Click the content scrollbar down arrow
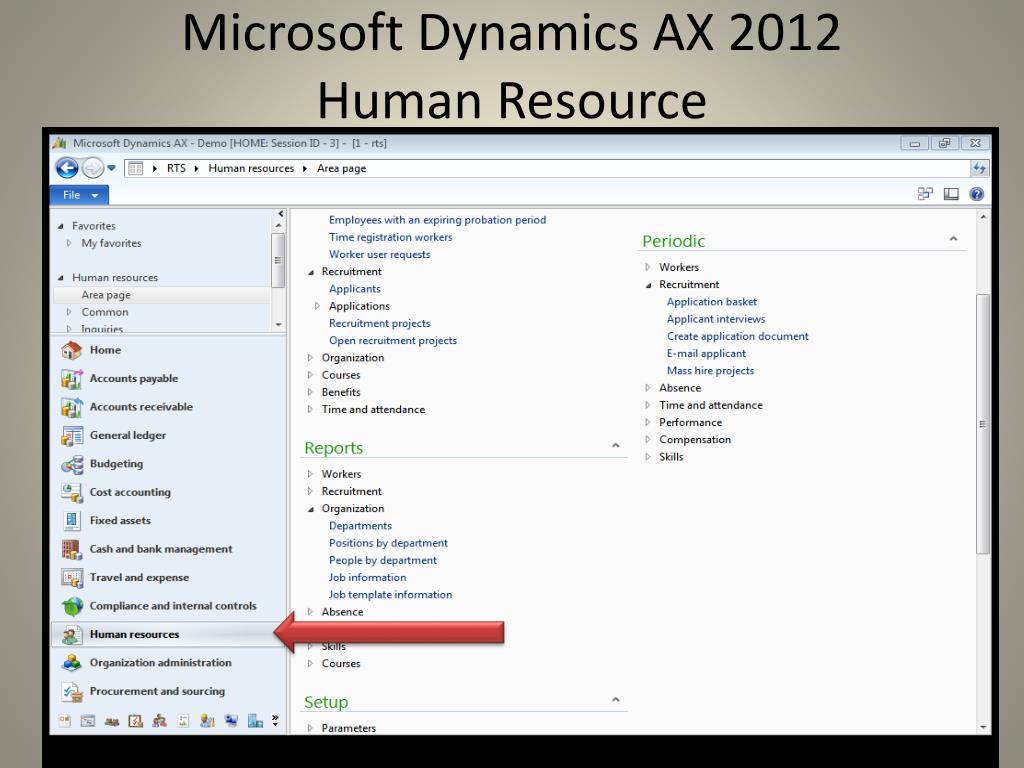The width and height of the screenshot is (1024, 768). [x=983, y=727]
